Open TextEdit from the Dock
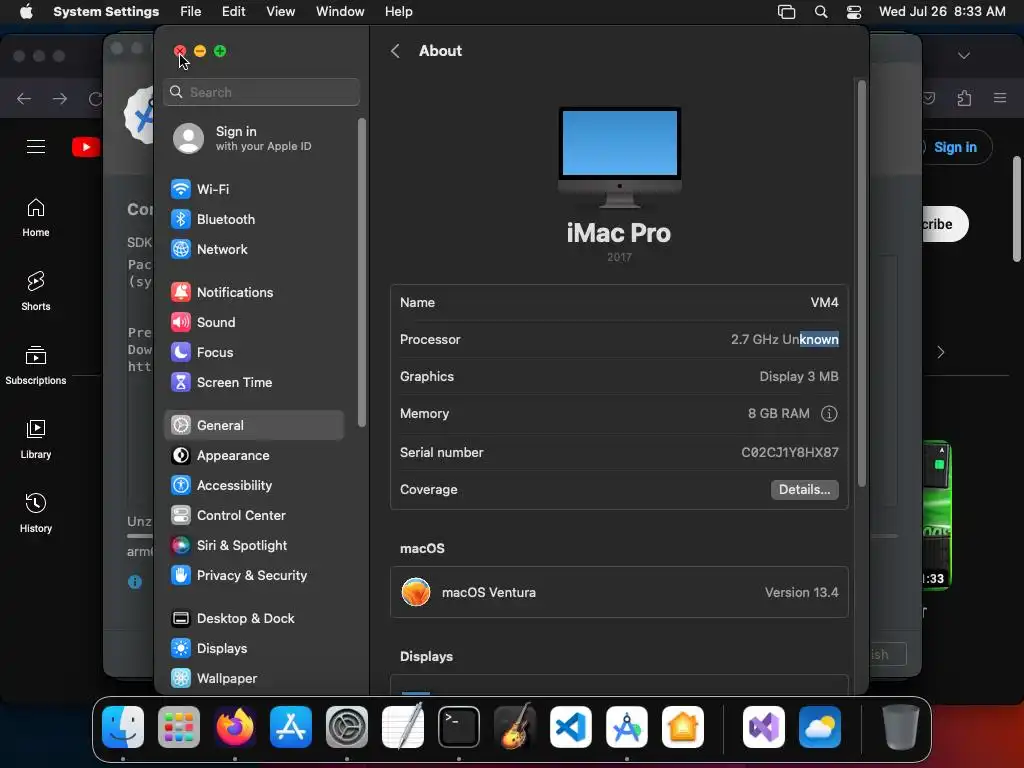Screen dimensions: 1024x768 pyautogui.click(x=403, y=727)
